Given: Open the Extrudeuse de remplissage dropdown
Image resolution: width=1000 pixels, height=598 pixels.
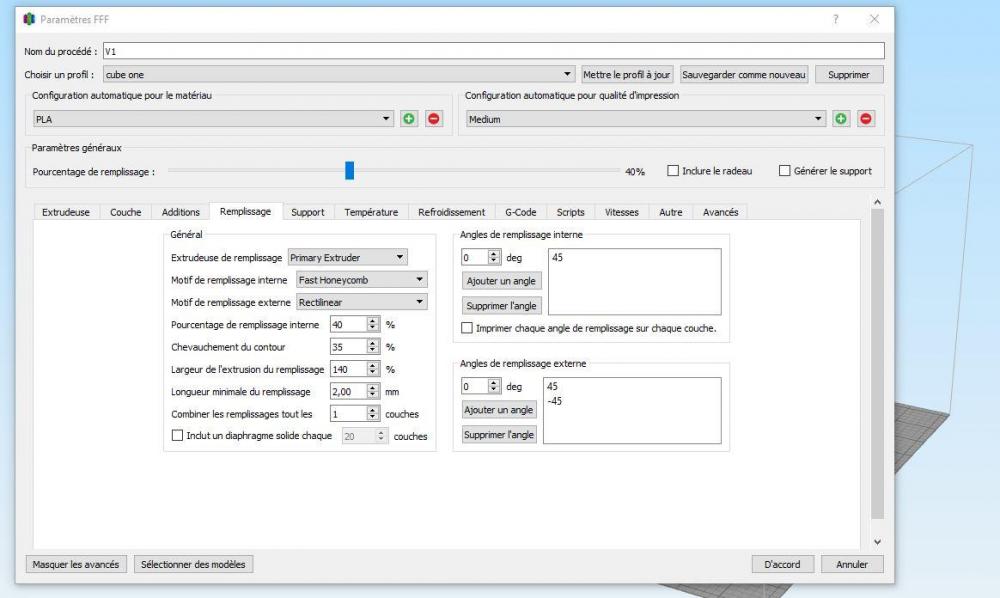Looking at the screenshot, I should 348,258.
